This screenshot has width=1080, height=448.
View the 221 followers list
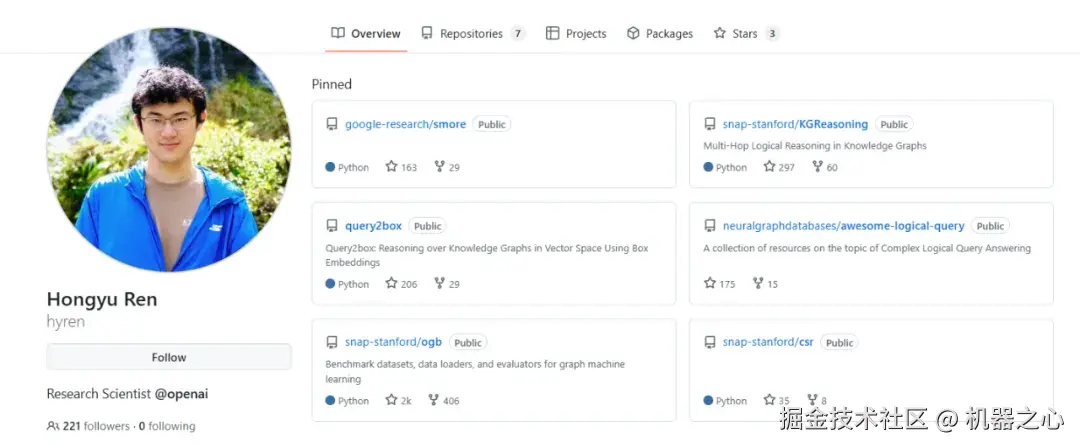tap(96, 426)
